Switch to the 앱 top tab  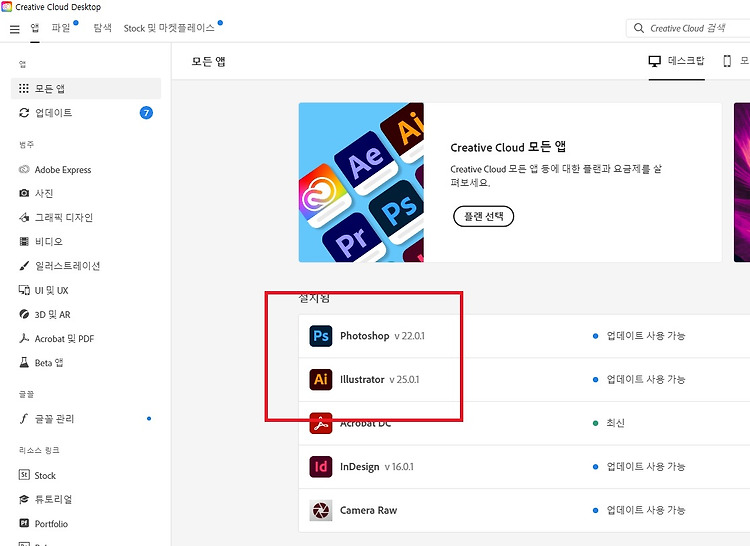[35, 28]
